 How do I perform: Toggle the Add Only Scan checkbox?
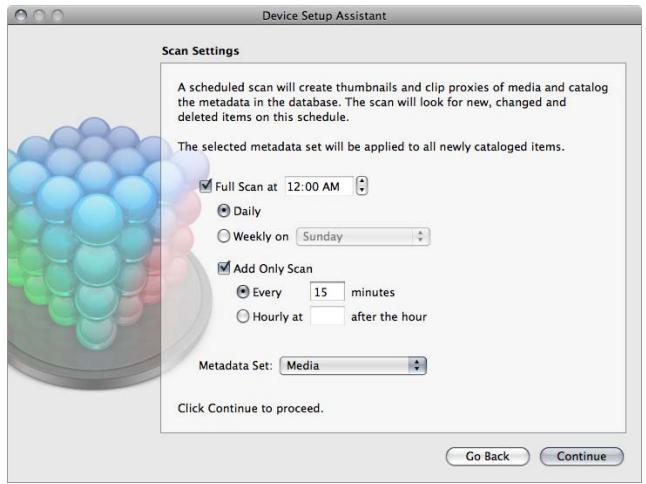click(223, 268)
